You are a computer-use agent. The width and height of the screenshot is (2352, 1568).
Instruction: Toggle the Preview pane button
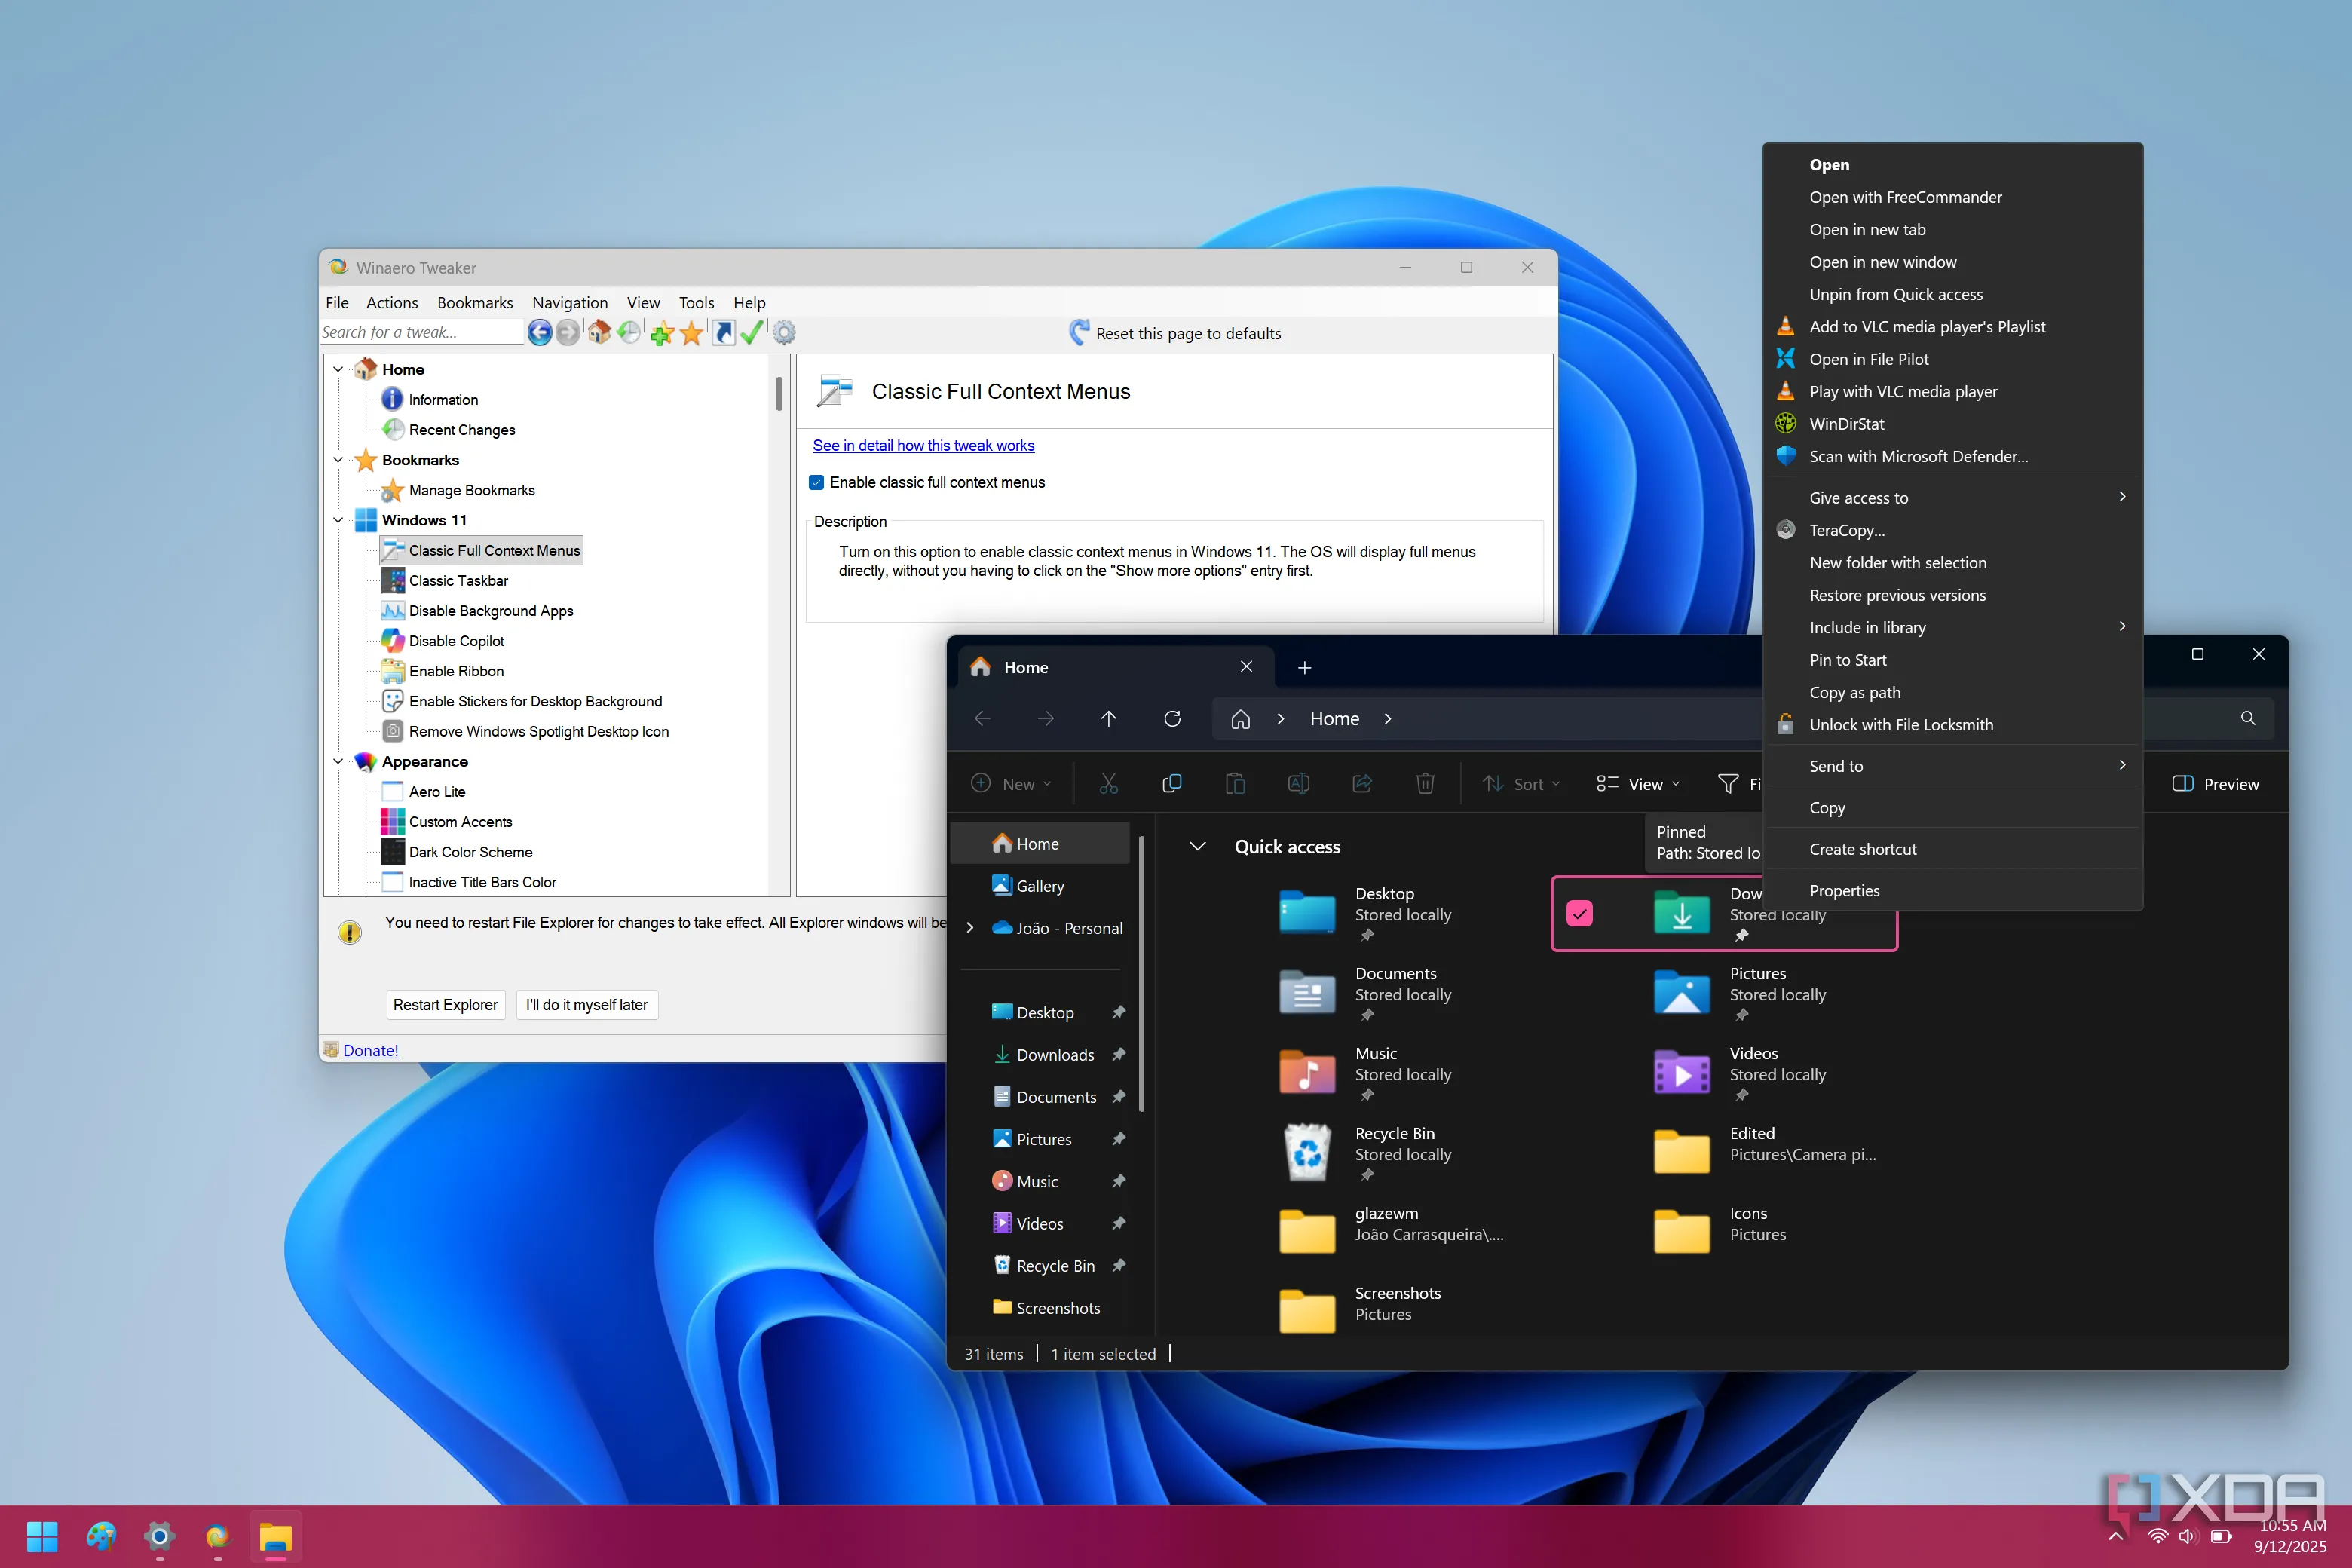click(2215, 784)
